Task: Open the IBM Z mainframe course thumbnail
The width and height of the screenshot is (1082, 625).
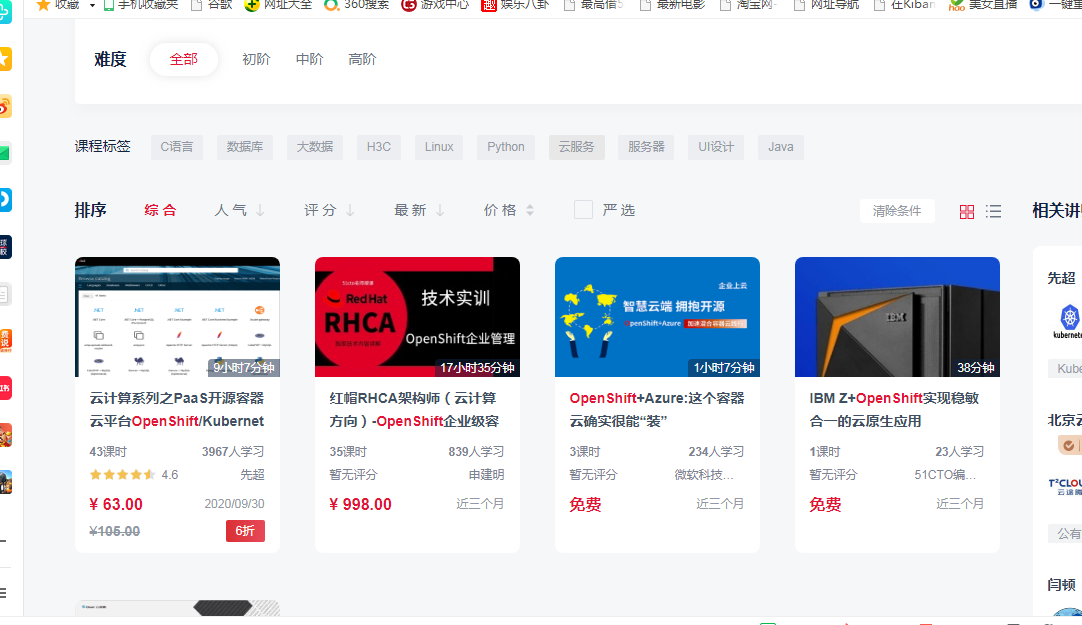Action: [x=897, y=317]
